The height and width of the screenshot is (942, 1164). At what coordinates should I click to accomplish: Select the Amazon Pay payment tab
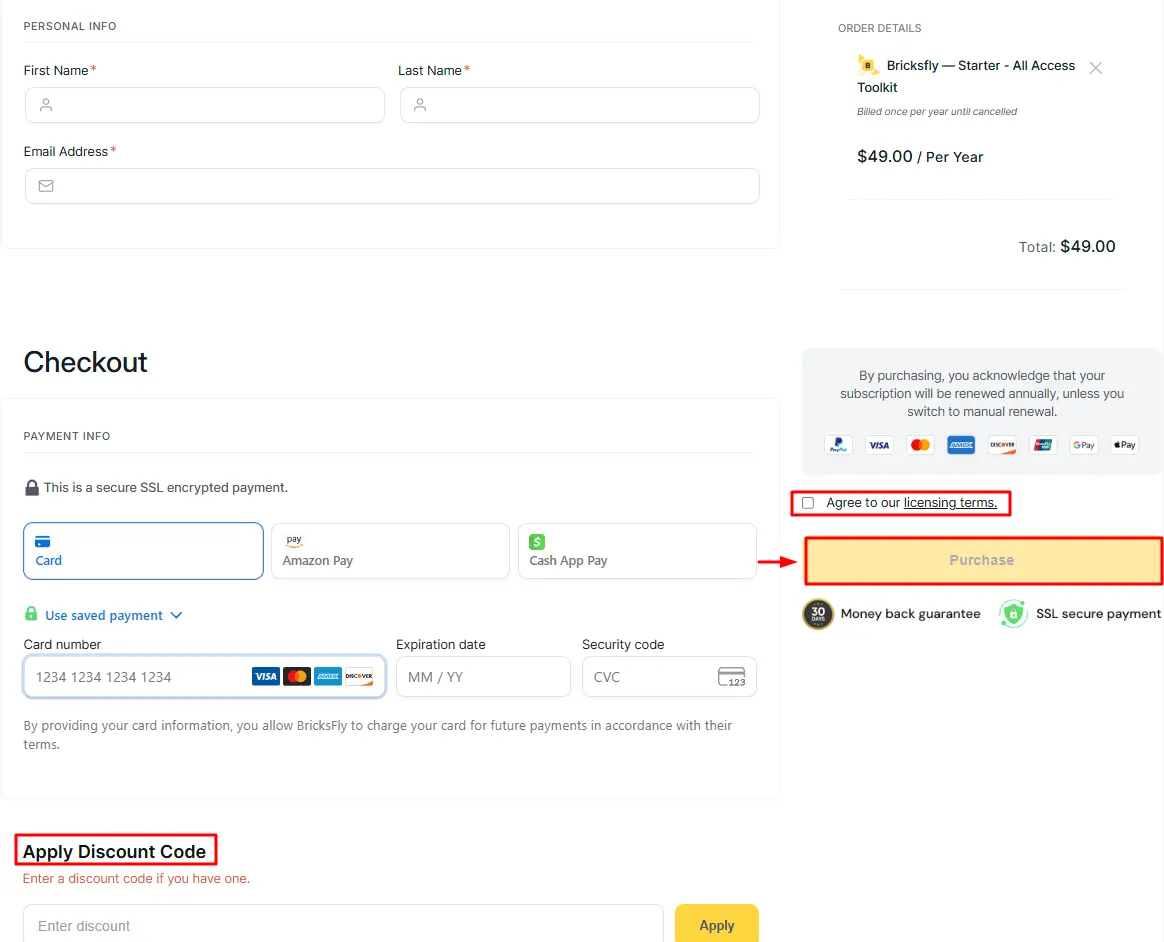coord(390,551)
